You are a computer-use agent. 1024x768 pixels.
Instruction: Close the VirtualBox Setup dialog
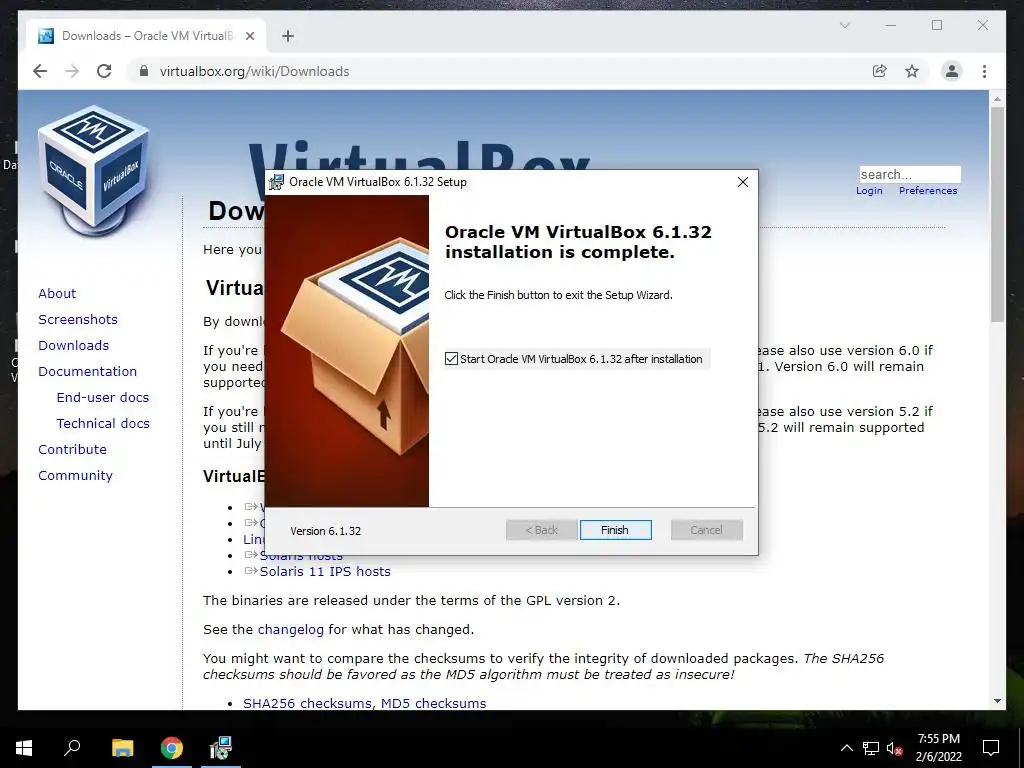point(743,182)
